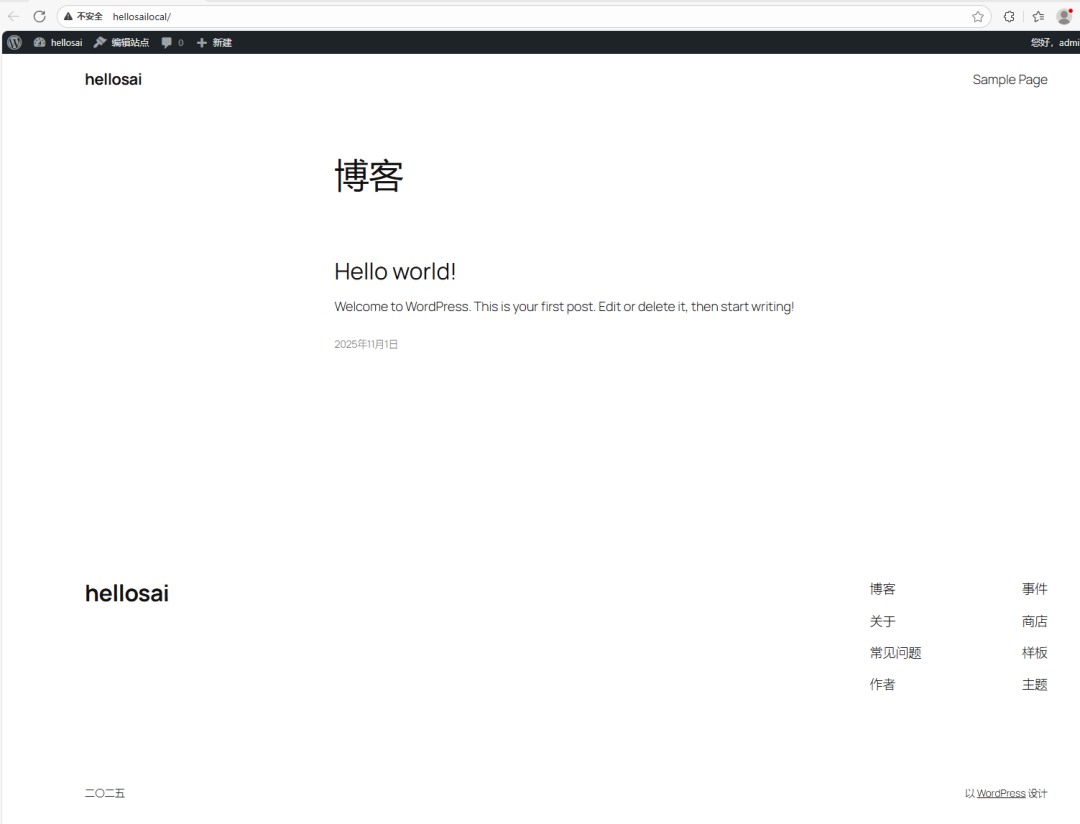
Task: Click the browser profile avatar
Action: point(1064,16)
